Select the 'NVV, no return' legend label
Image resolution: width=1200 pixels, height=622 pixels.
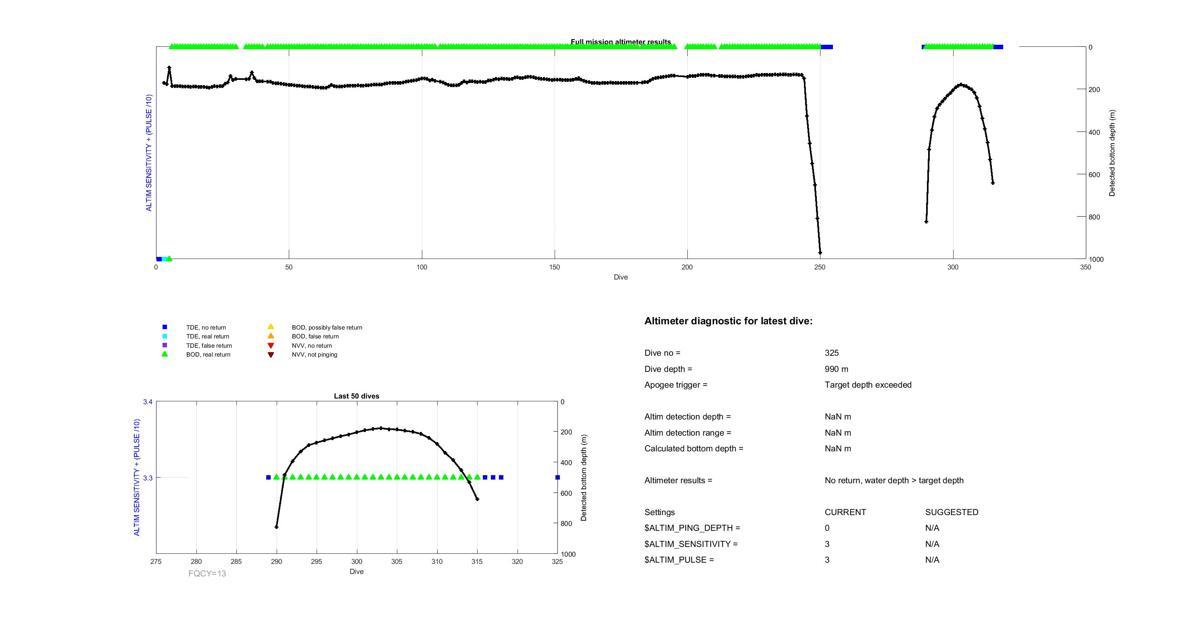pyautogui.click(x=312, y=345)
